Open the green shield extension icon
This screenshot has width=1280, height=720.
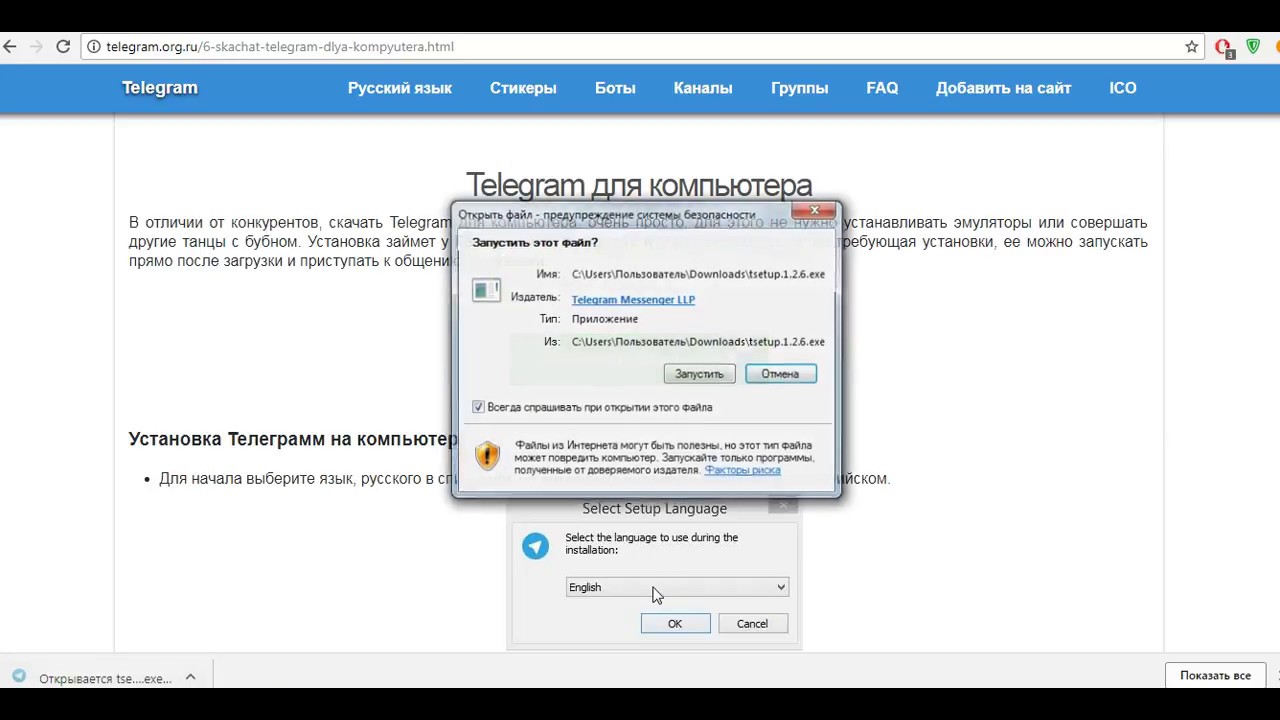tap(1253, 46)
